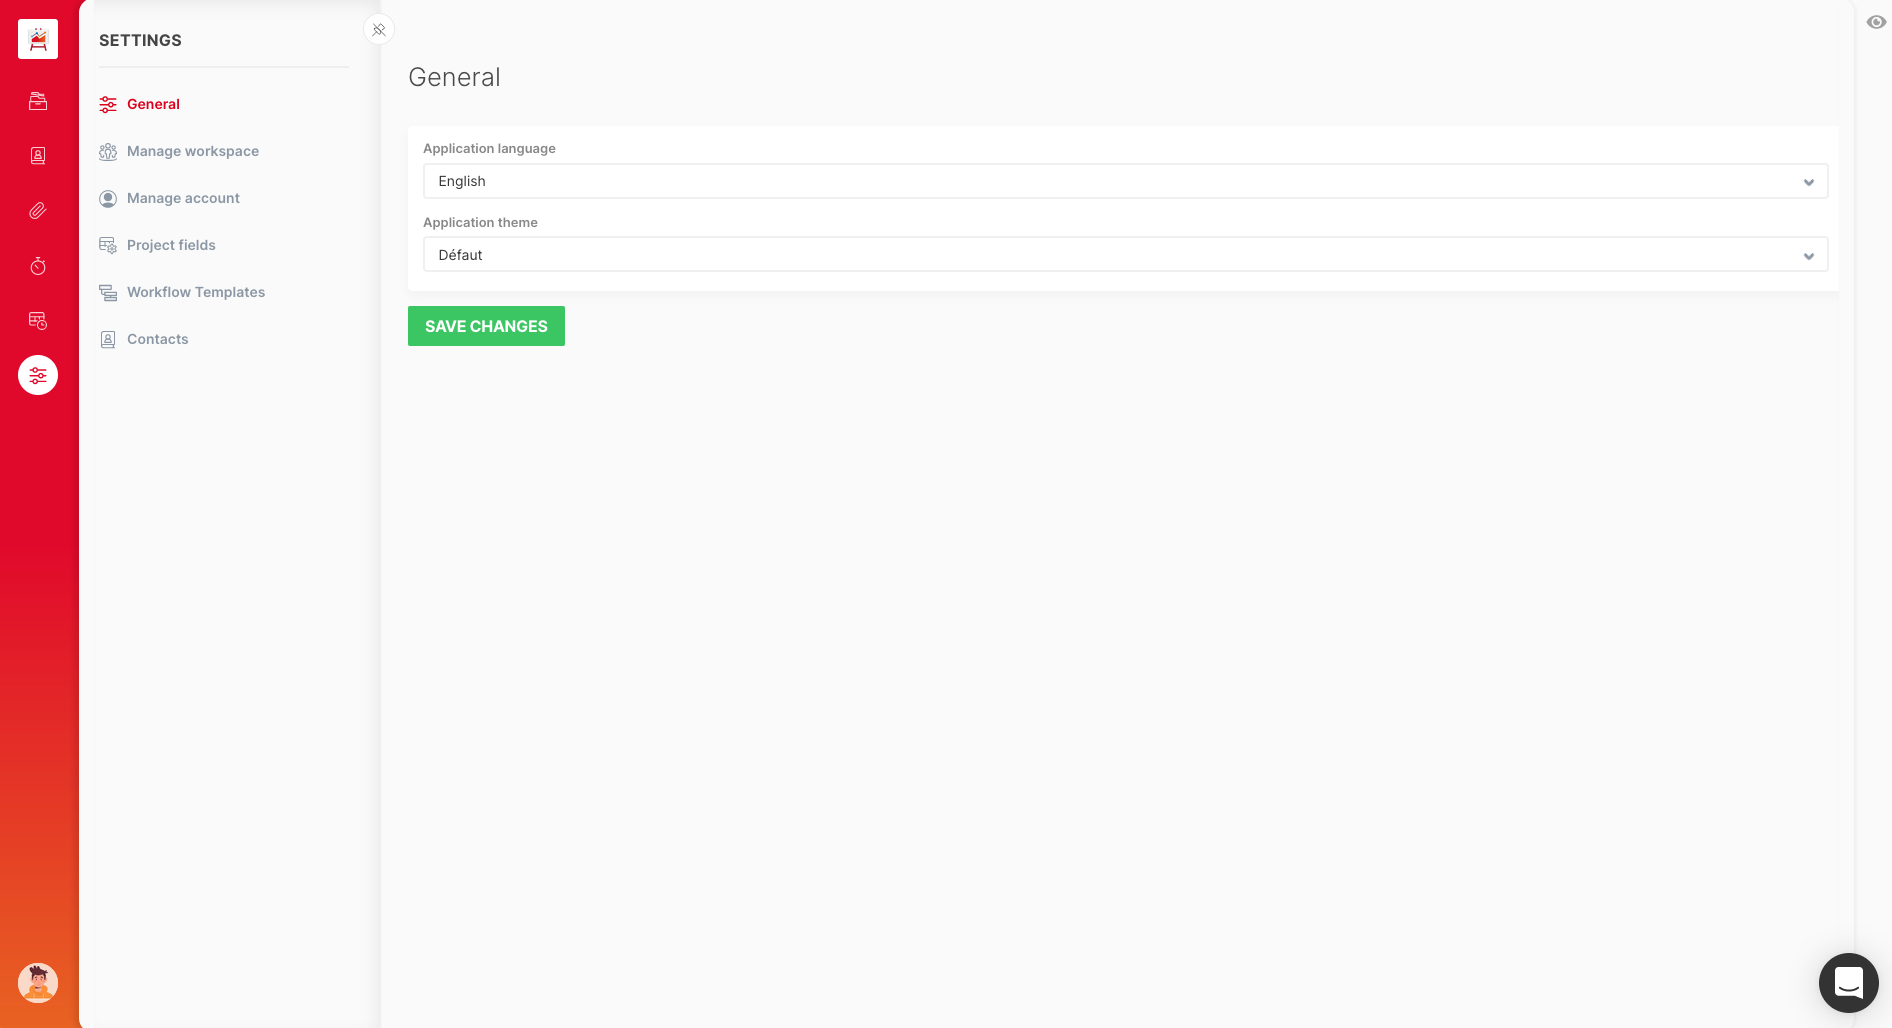Open the Application theme dropdown

(1124, 255)
